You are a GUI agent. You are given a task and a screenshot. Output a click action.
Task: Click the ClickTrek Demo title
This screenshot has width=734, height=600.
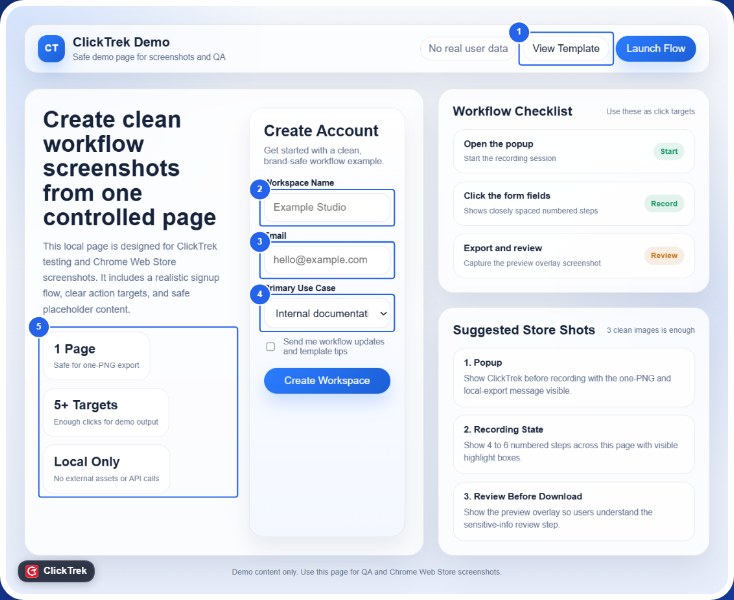point(121,42)
